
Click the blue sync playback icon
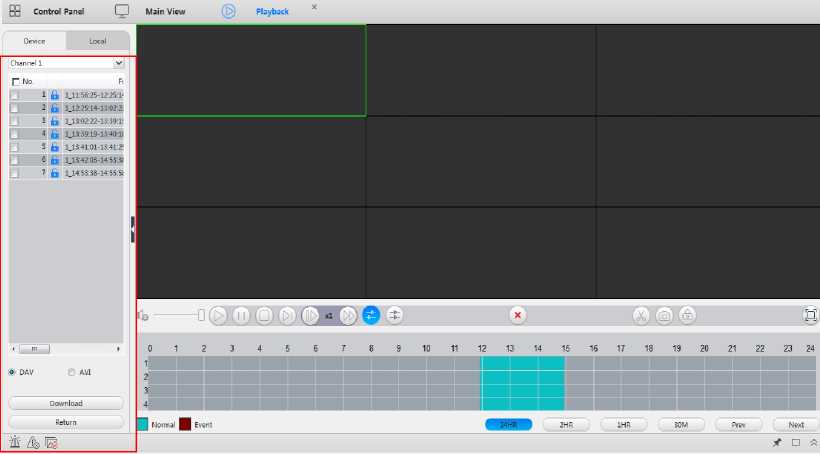point(371,315)
